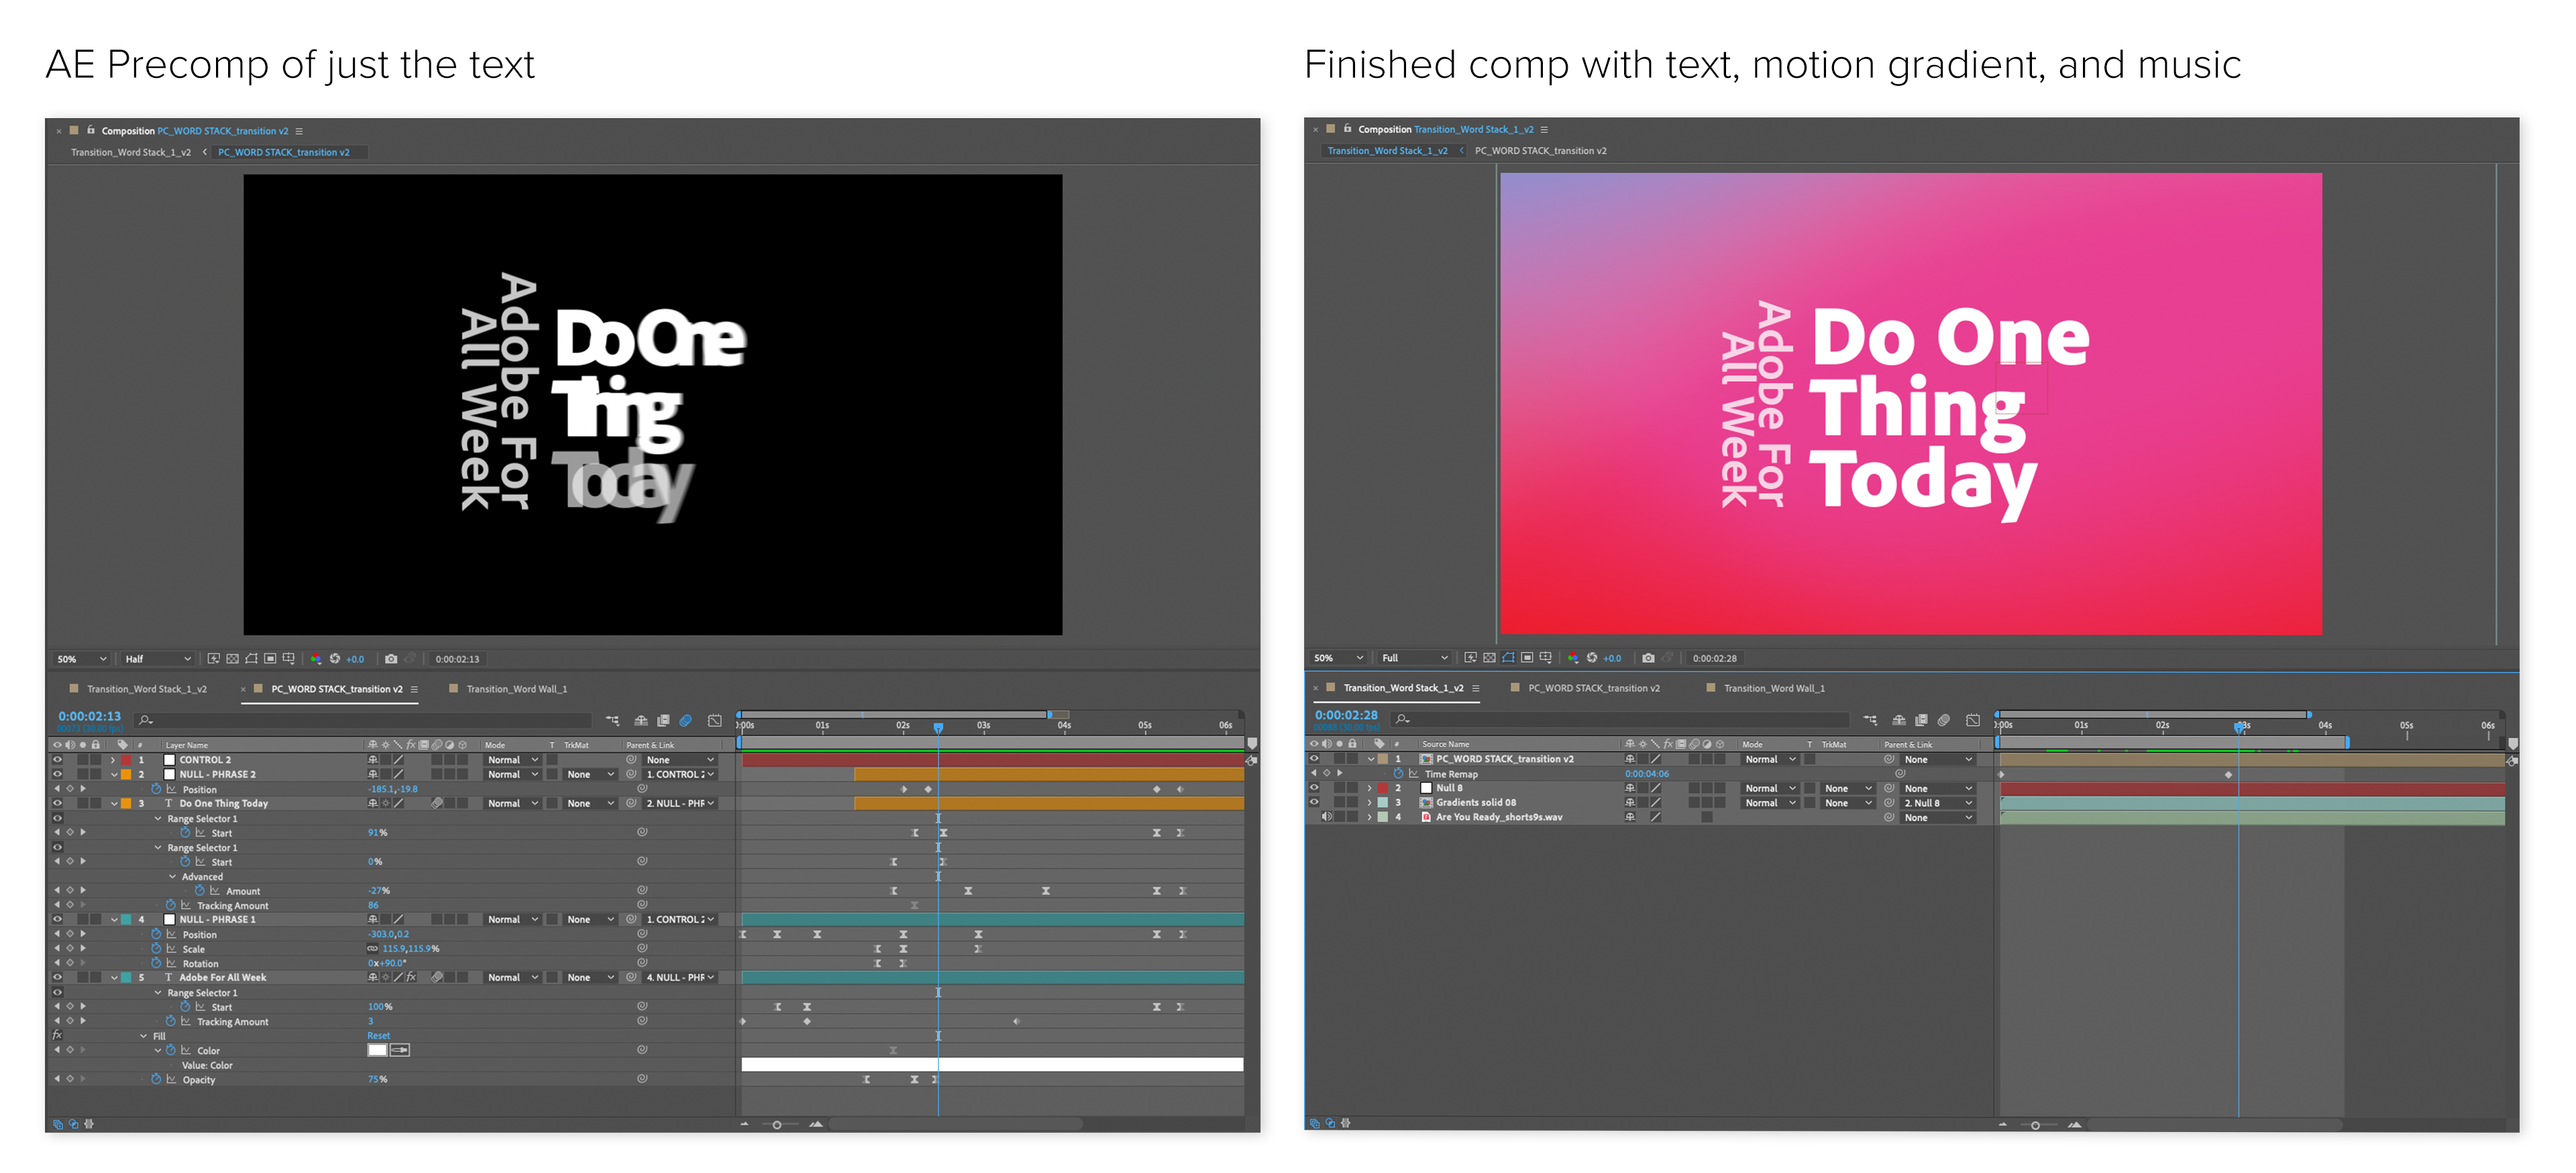This screenshot has width=2576, height=1173.
Task: Expand layer switches pane at bottom-left of left timeline
Action: pos(58,1124)
